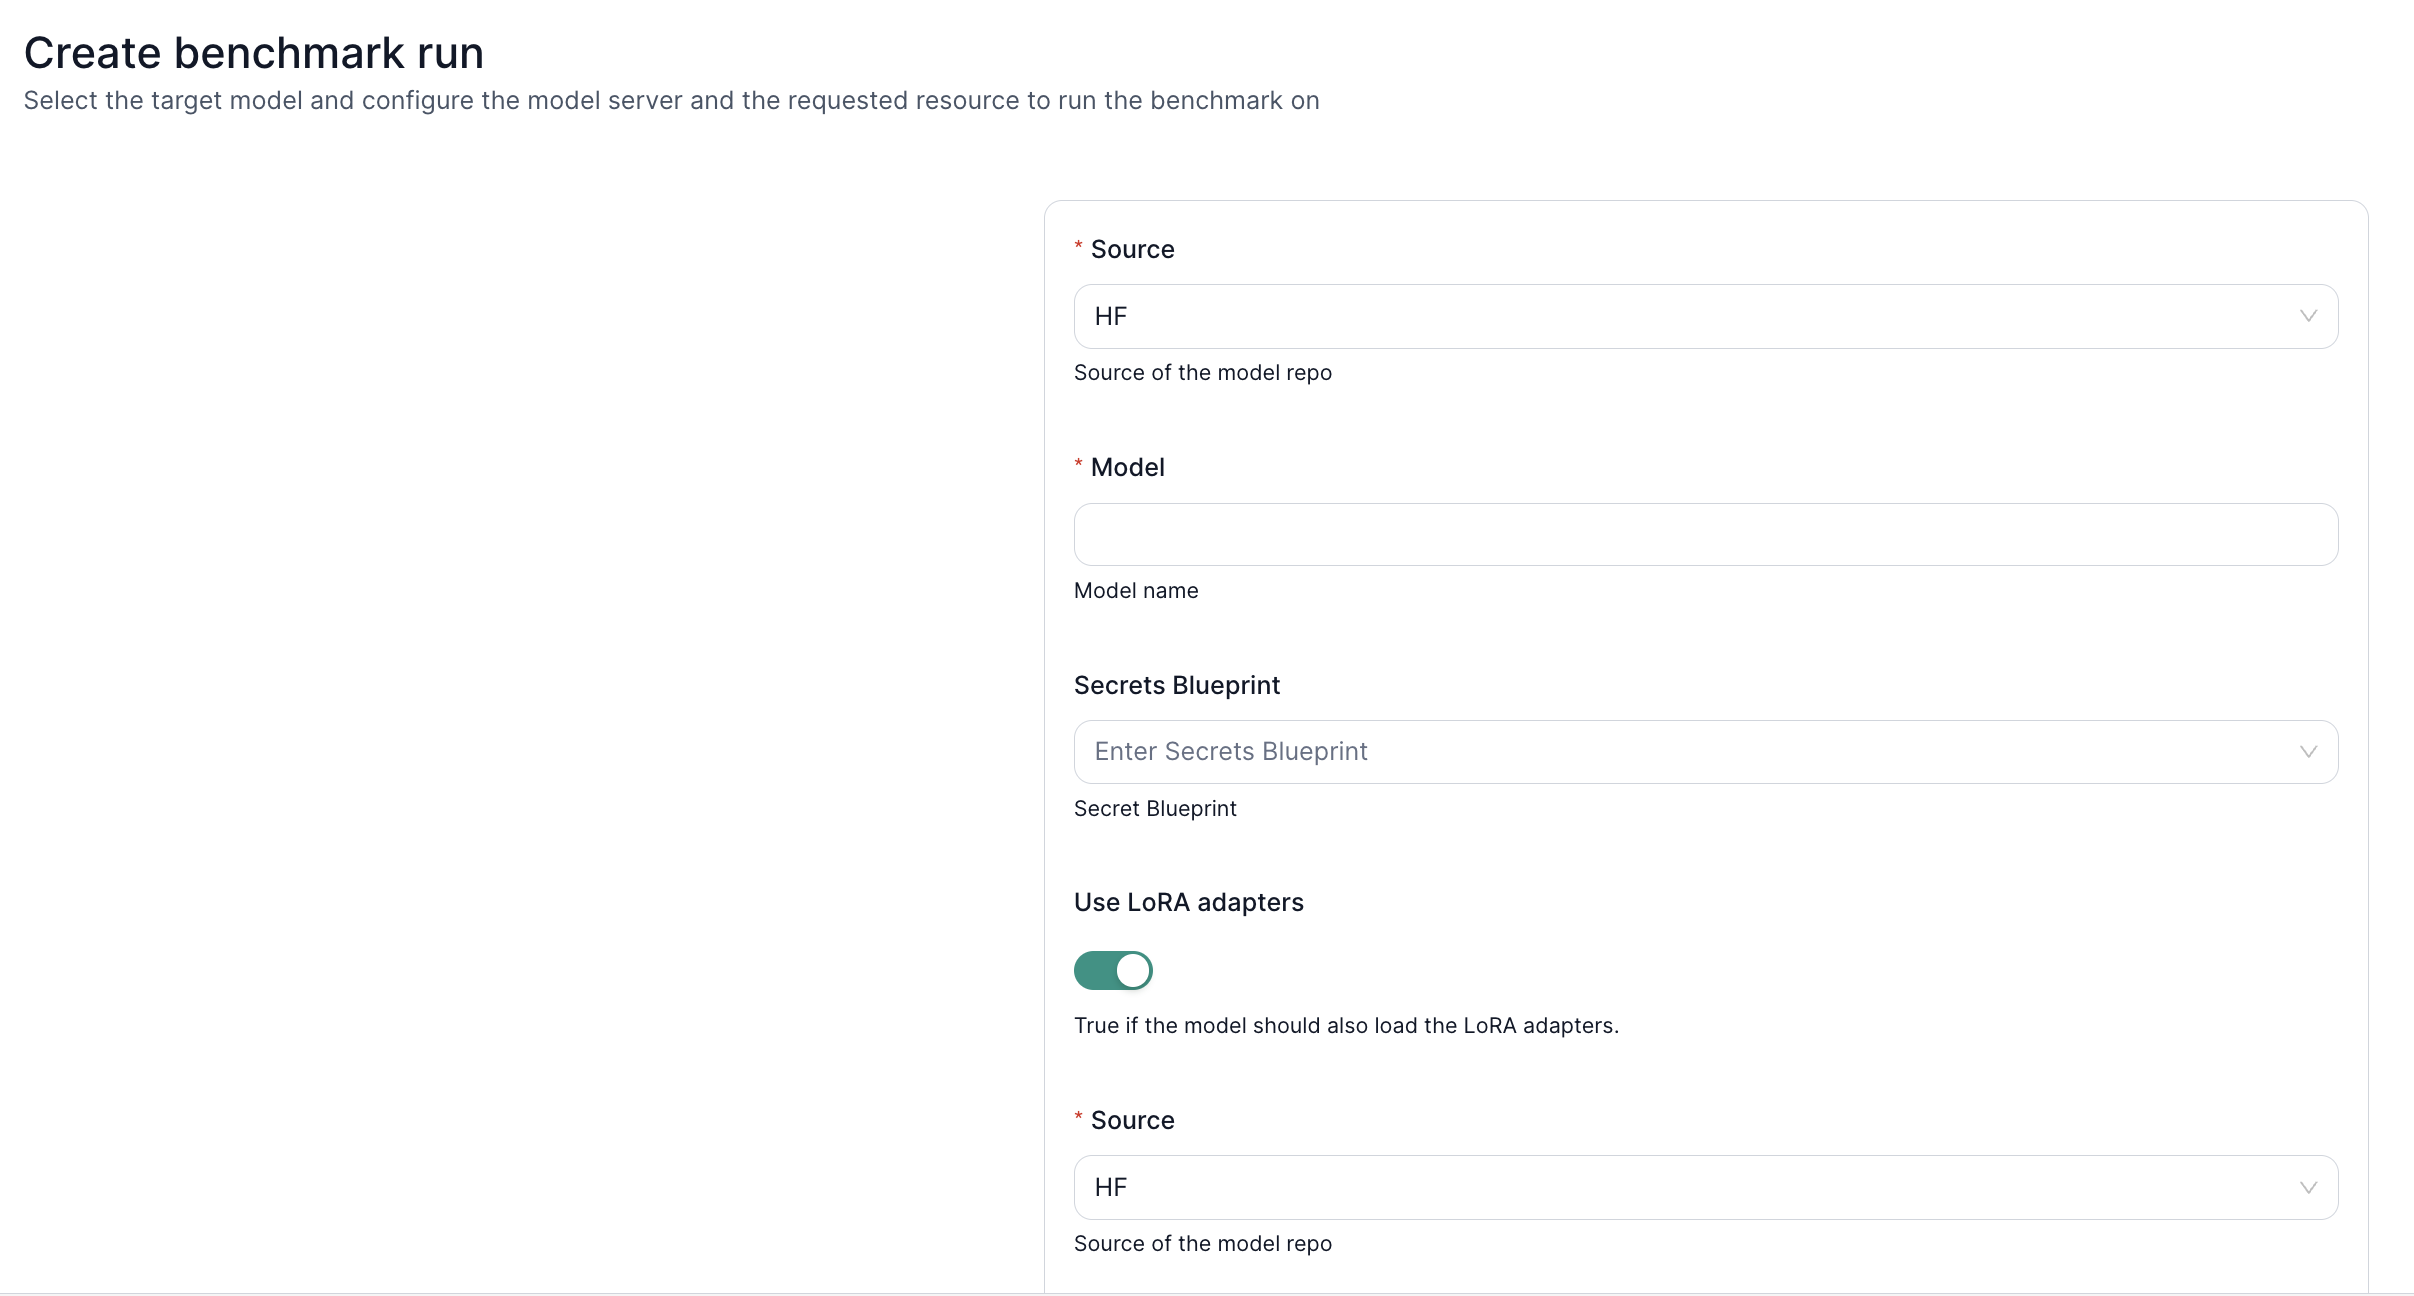
Task: Click inside the Model name input field
Action: point(1700,534)
